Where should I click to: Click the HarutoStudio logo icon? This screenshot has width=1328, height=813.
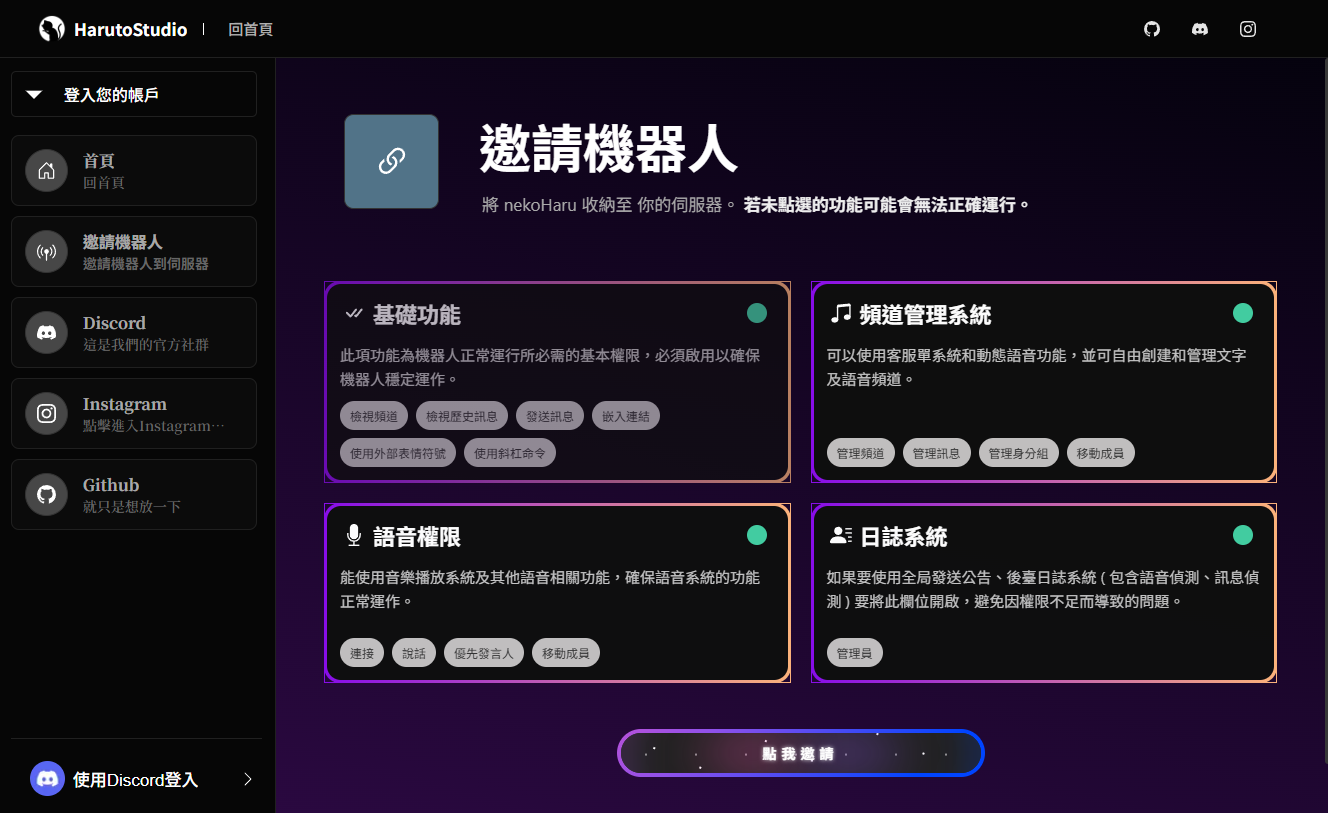(x=51, y=29)
